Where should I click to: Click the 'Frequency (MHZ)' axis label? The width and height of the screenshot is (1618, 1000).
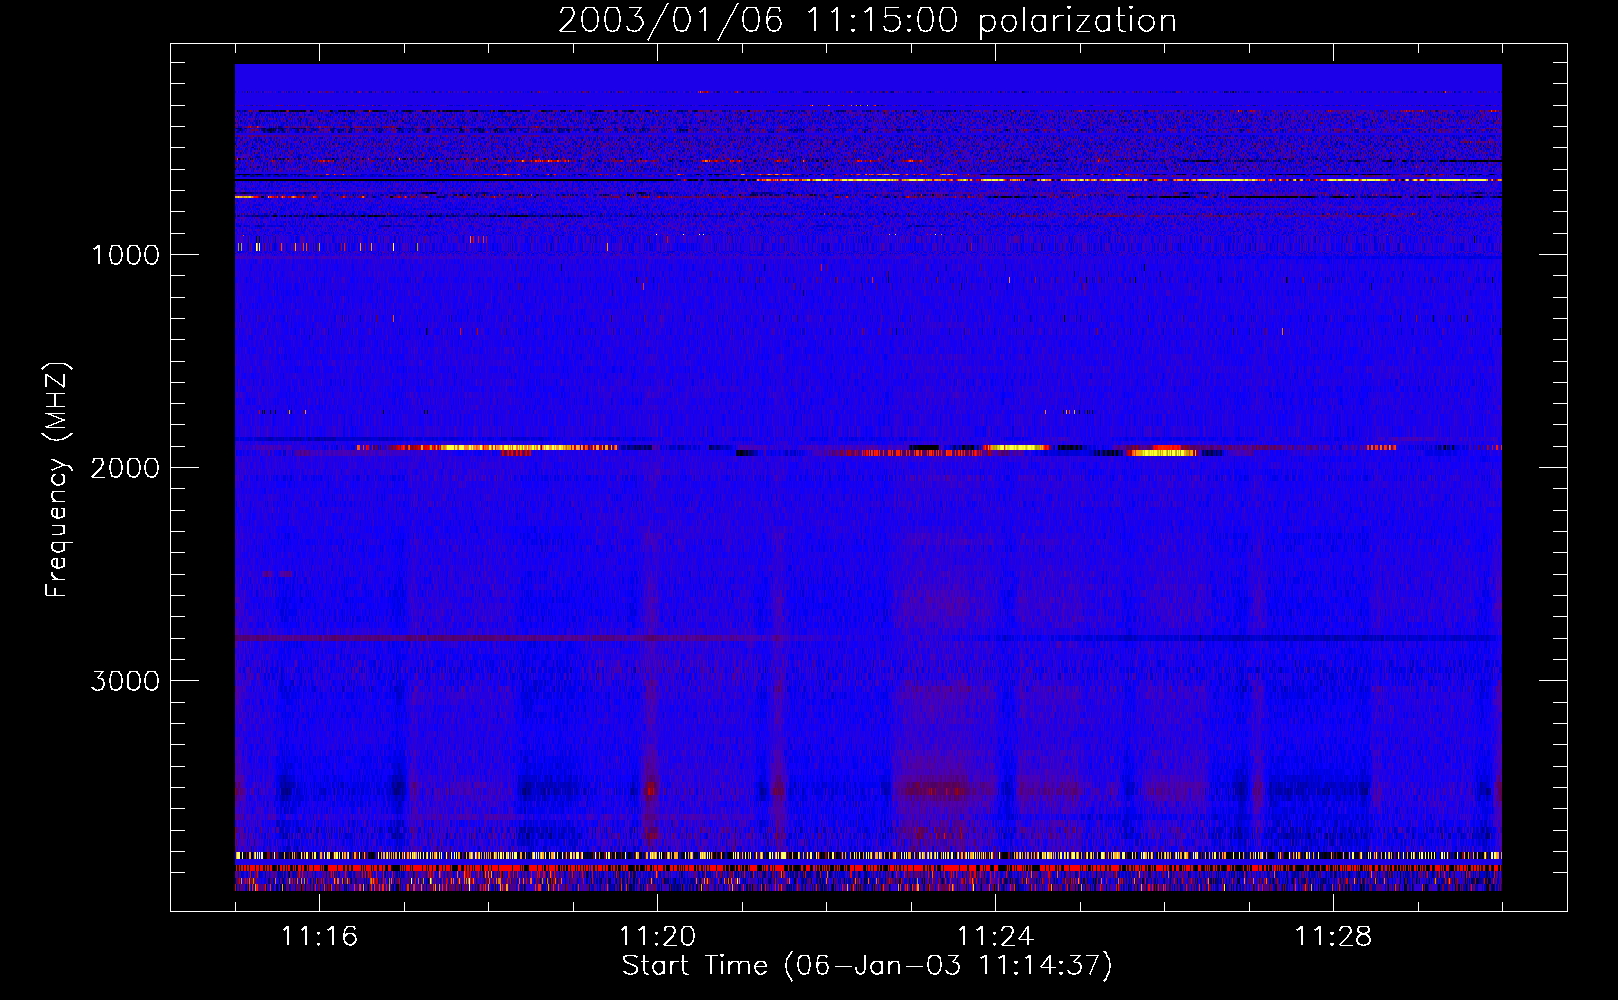[x=56, y=480]
